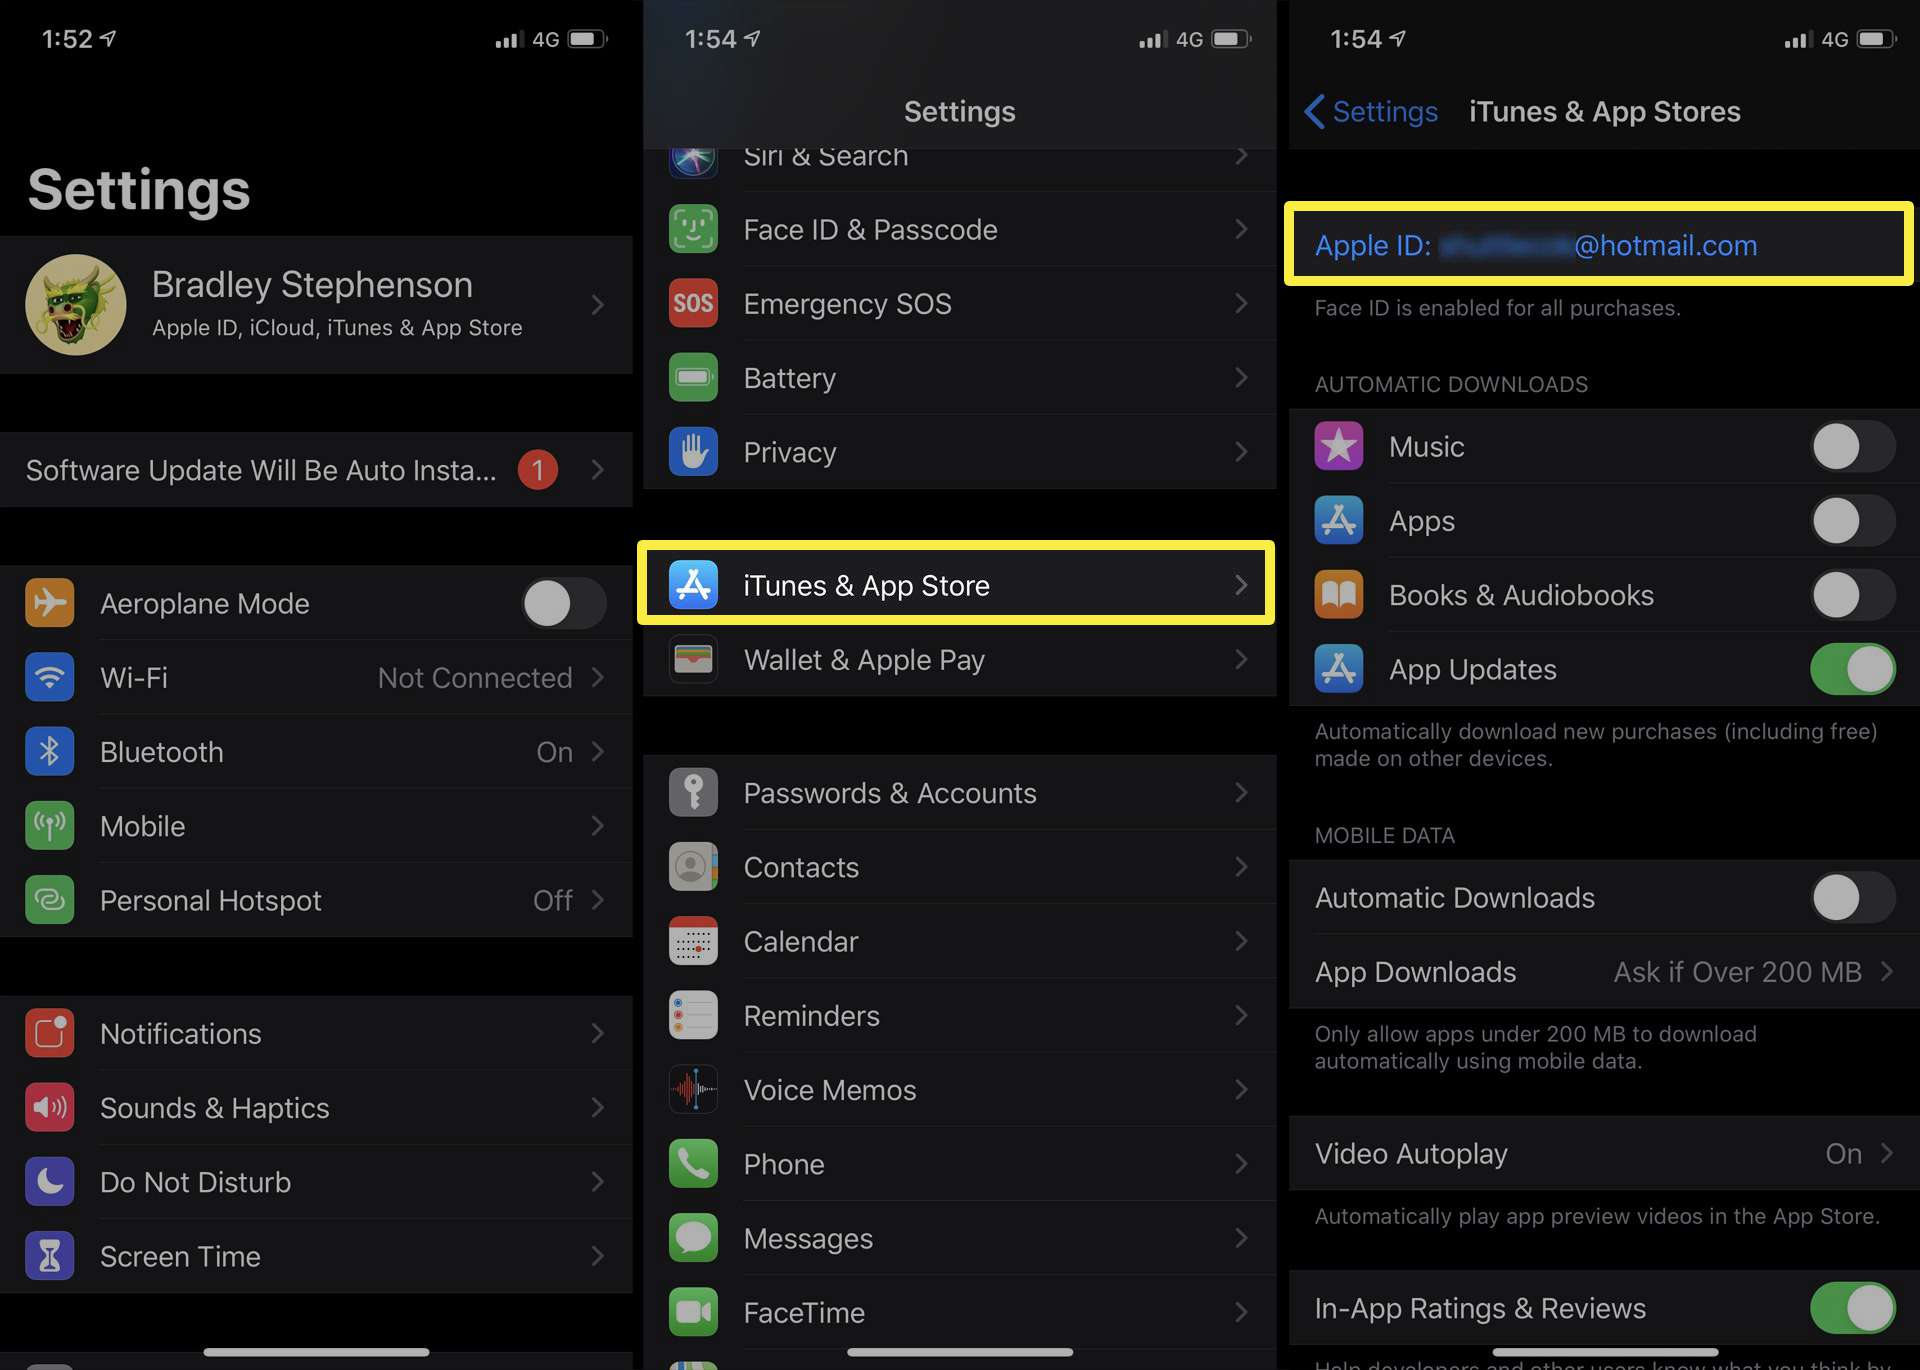Tap Settings back navigation button
Viewport: 1920px width, 1370px height.
coord(1365,110)
